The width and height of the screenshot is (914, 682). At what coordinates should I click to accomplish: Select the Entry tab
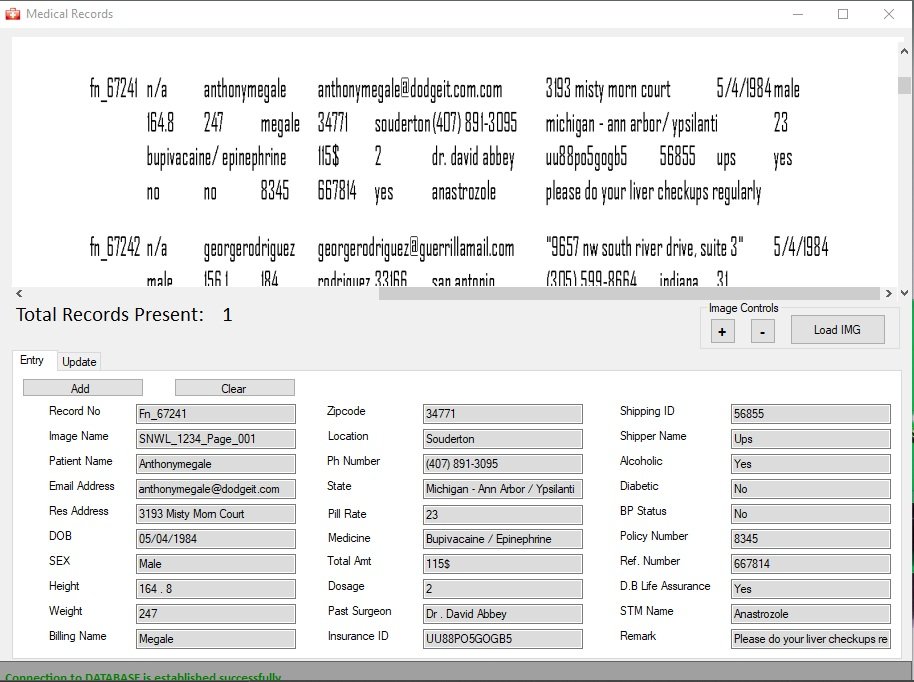32,360
